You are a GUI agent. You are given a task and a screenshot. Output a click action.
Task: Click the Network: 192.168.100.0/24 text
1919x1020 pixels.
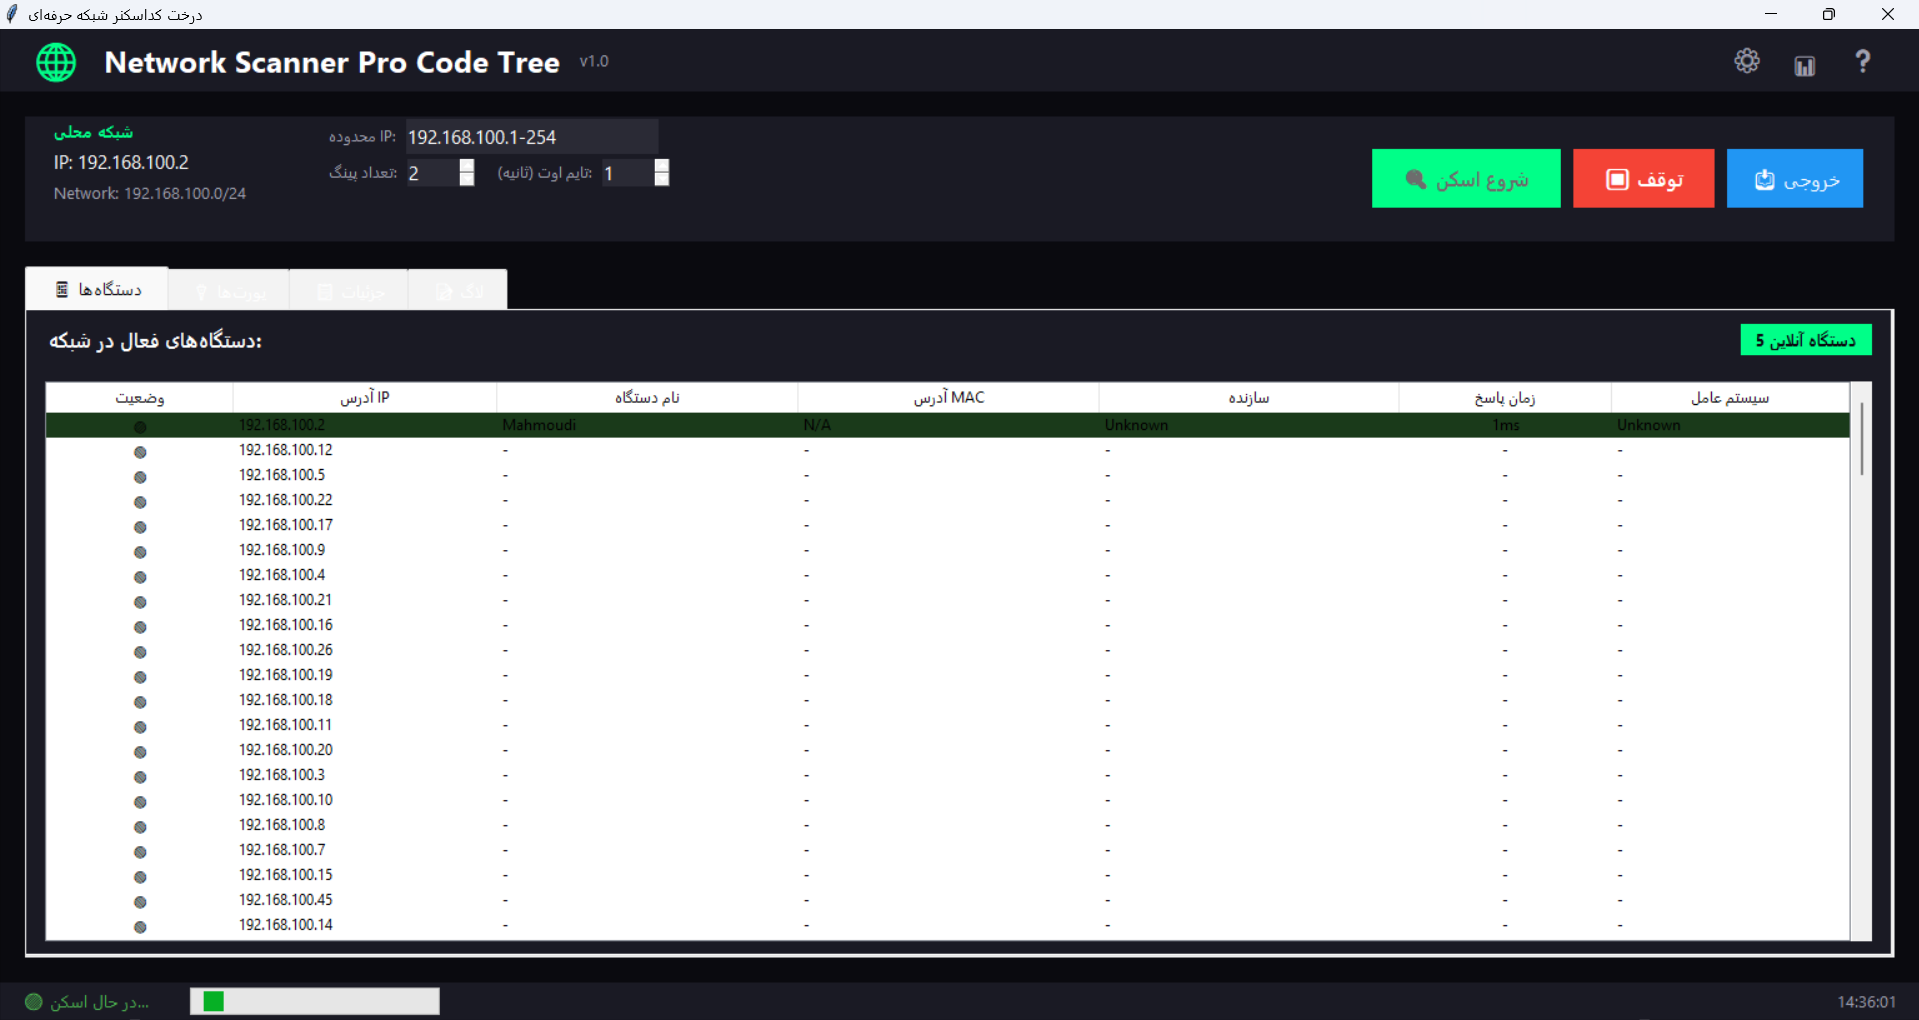150,194
